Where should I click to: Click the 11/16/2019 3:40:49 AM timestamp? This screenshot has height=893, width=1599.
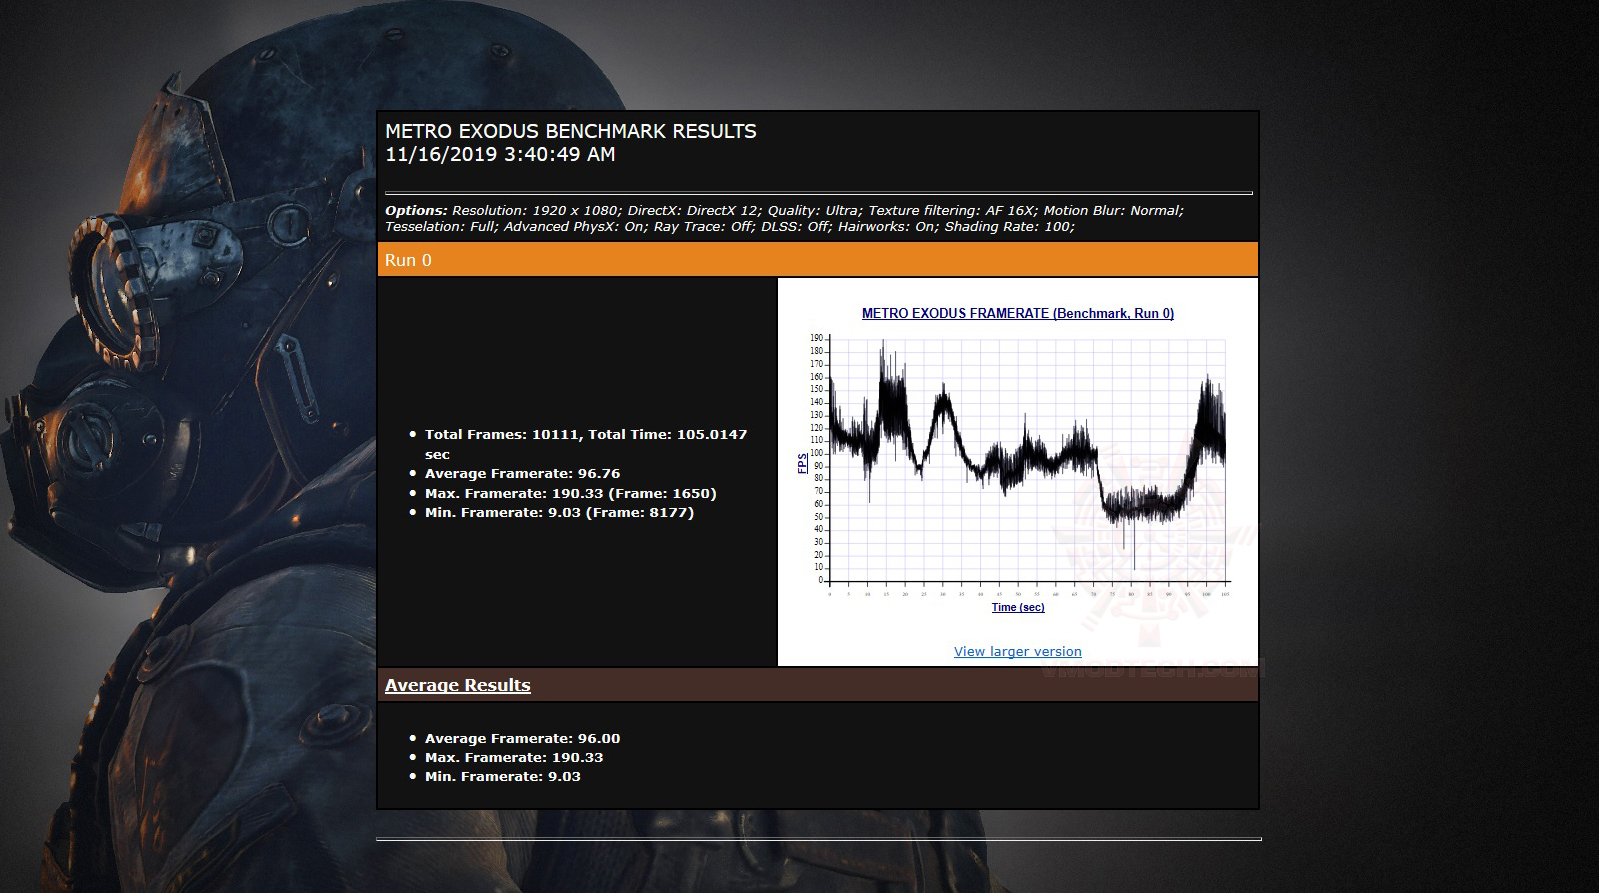(x=500, y=155)
